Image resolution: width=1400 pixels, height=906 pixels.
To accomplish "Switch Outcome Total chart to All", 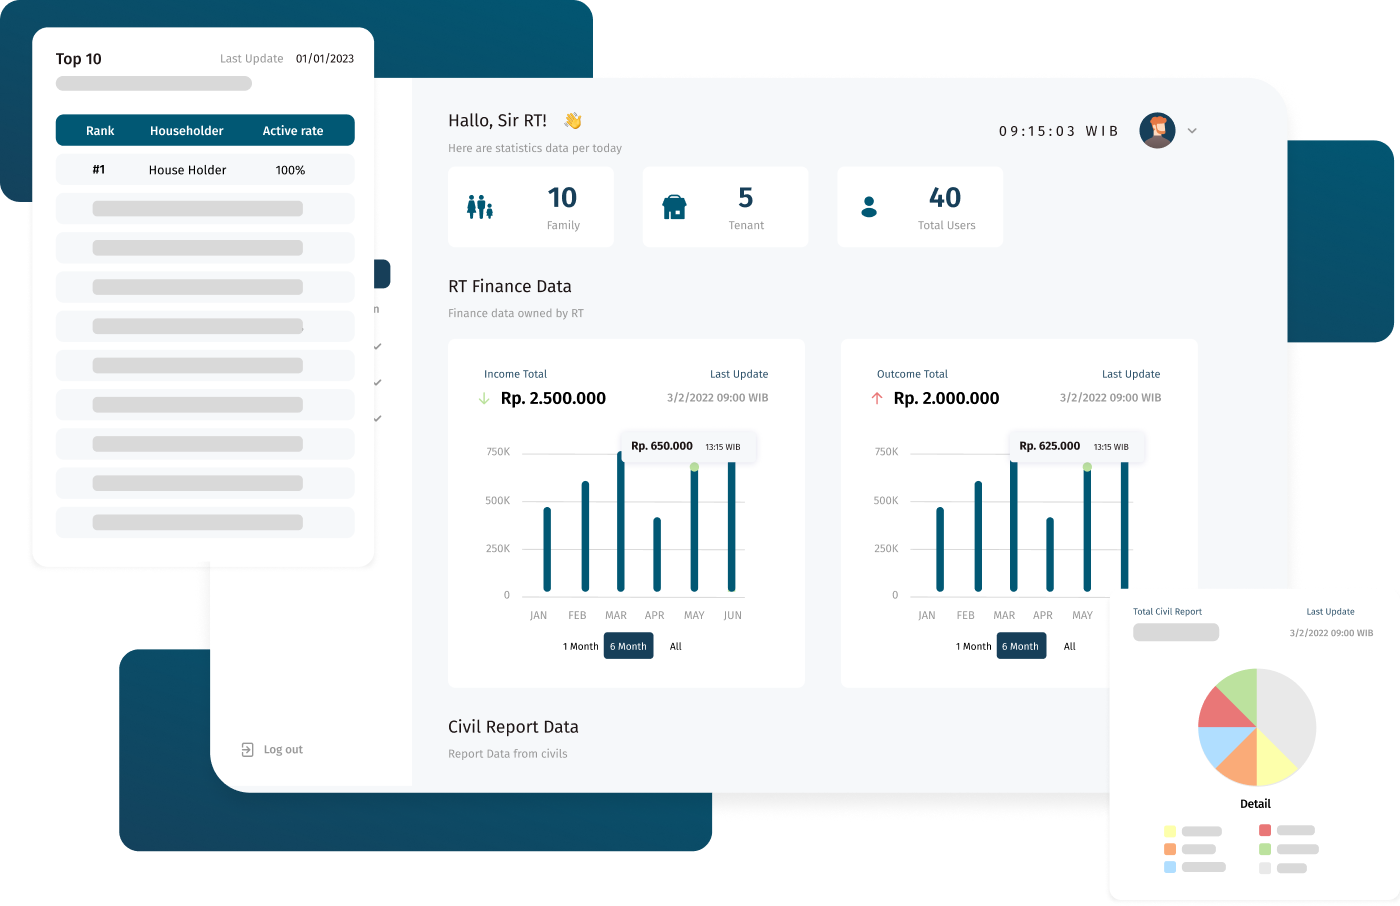I will click(1069, 646).
